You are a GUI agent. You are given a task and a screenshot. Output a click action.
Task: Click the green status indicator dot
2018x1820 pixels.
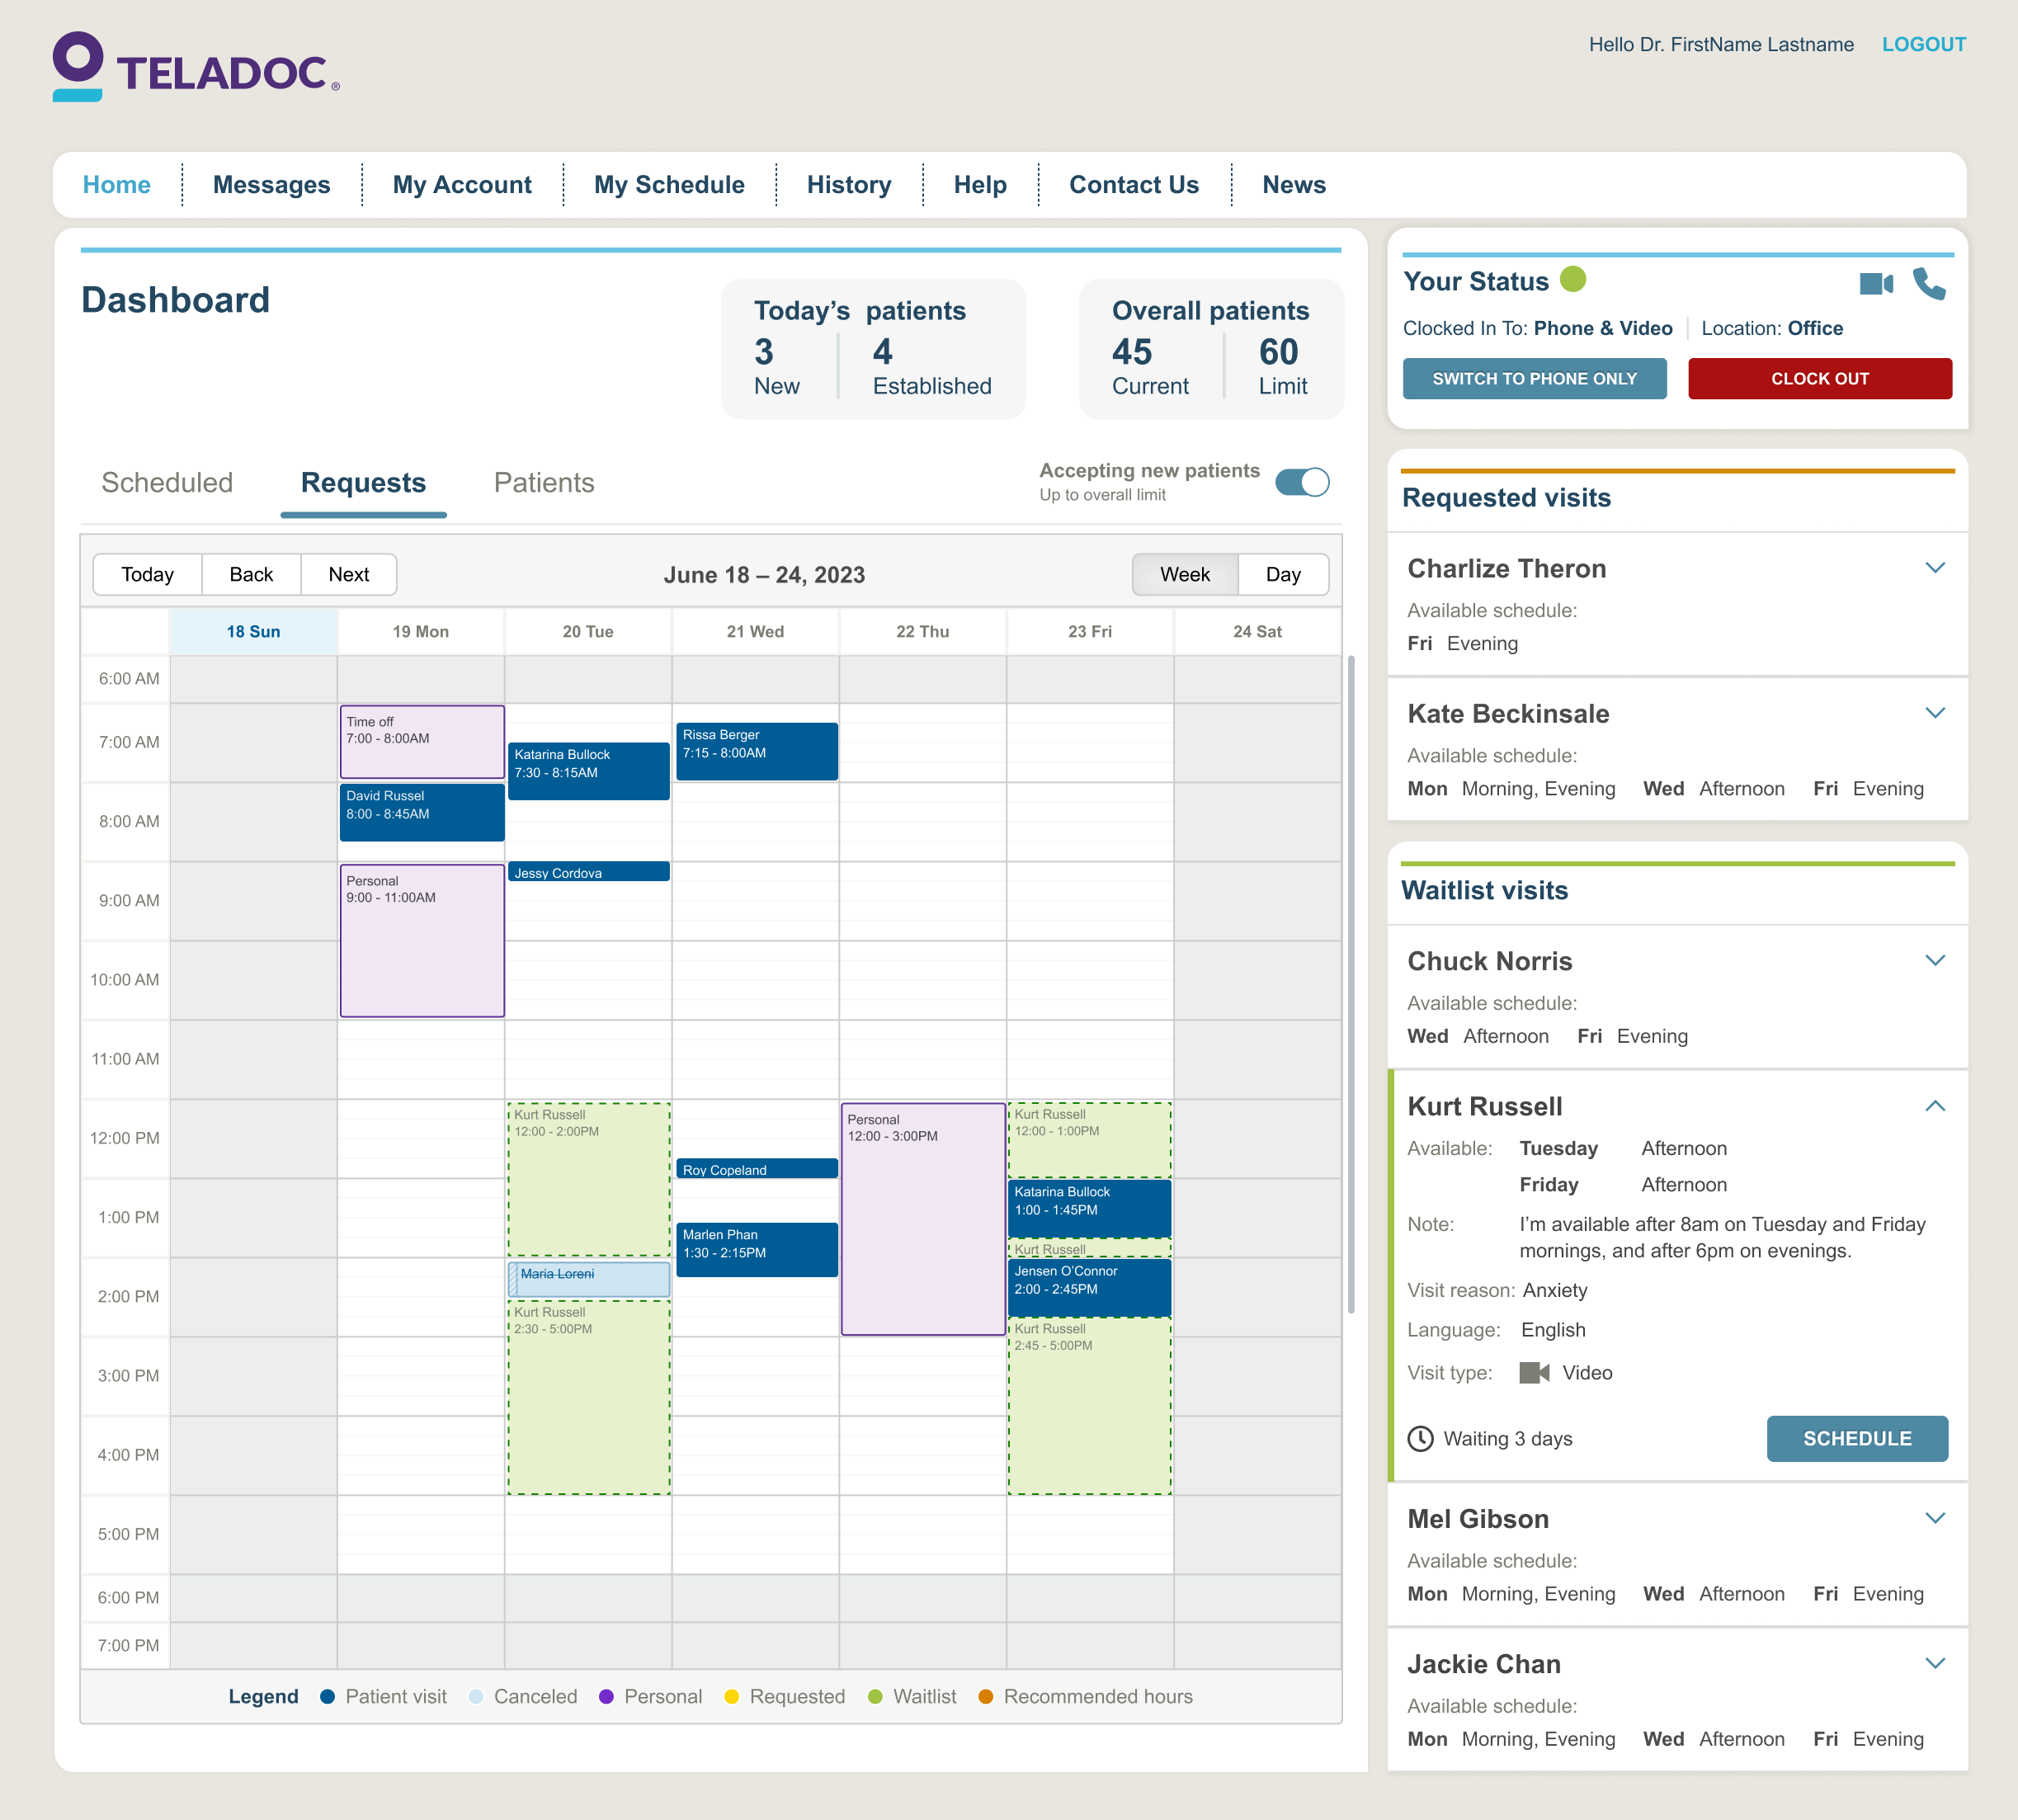click(1573, 281)
